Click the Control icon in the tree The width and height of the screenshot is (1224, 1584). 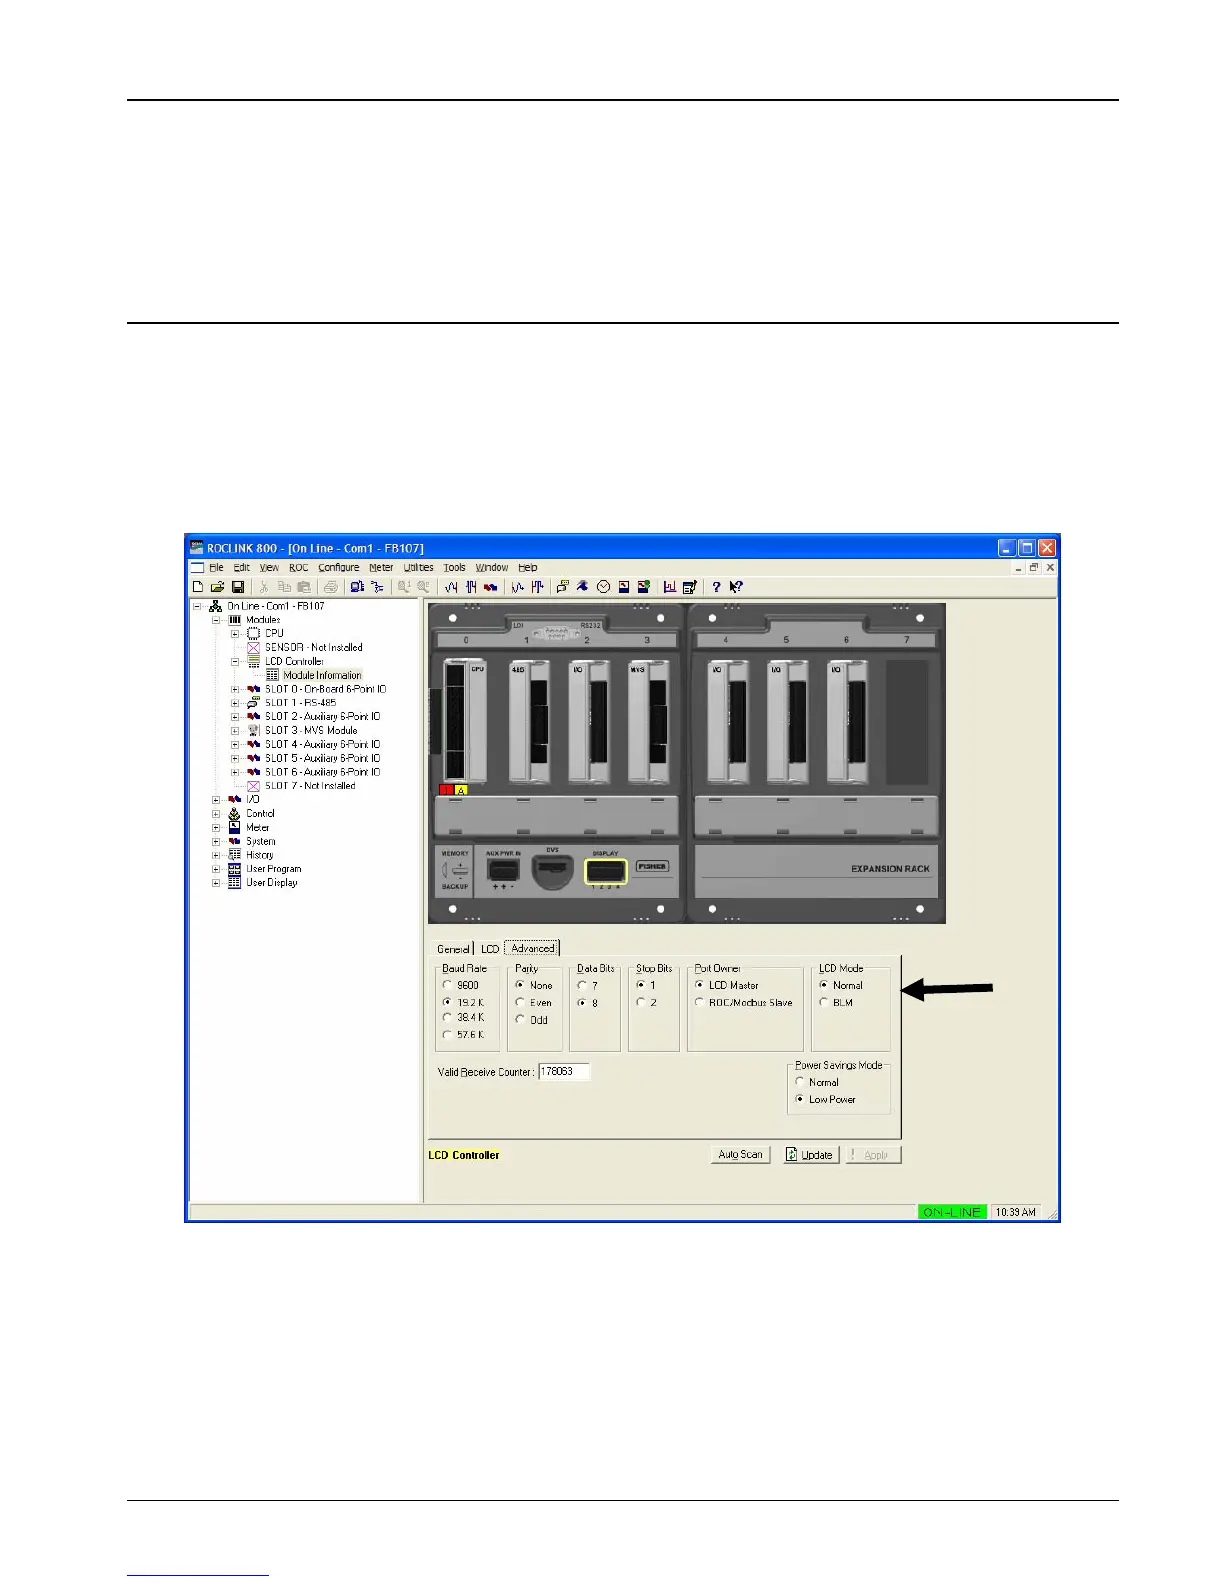point(235,814)
